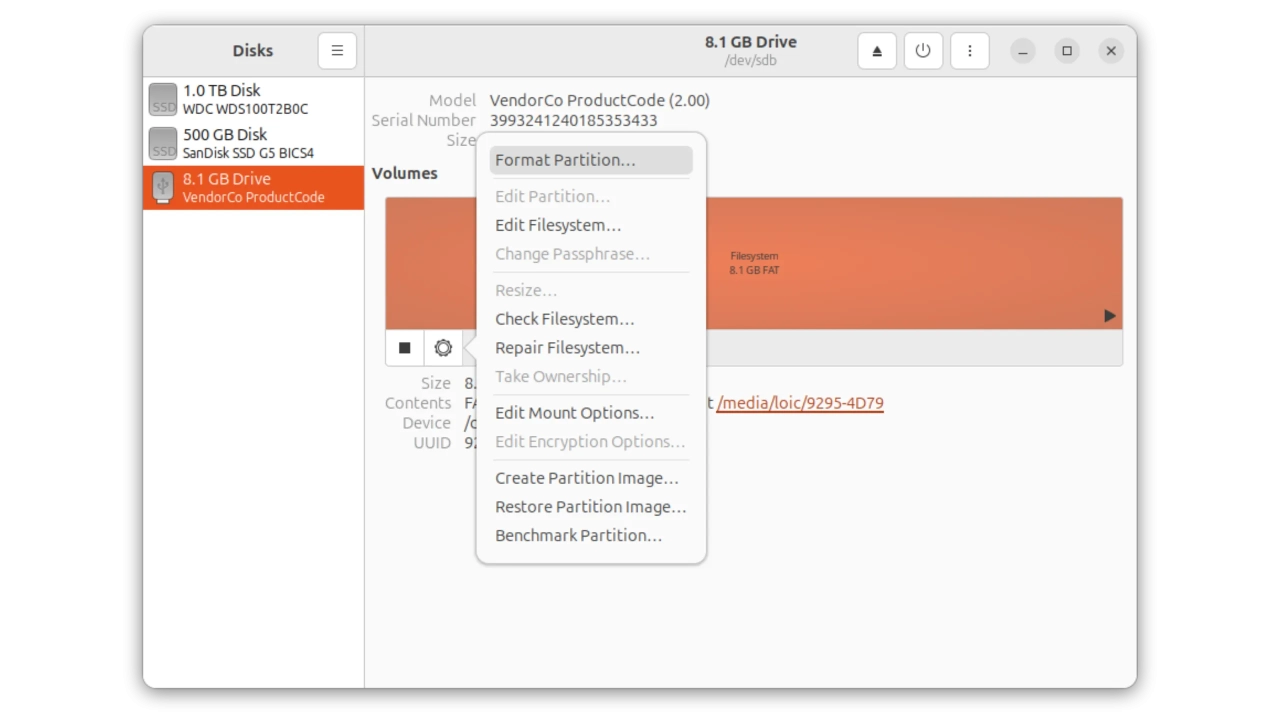
Task: Click the power off drive icon
Action: coord(923,51)
